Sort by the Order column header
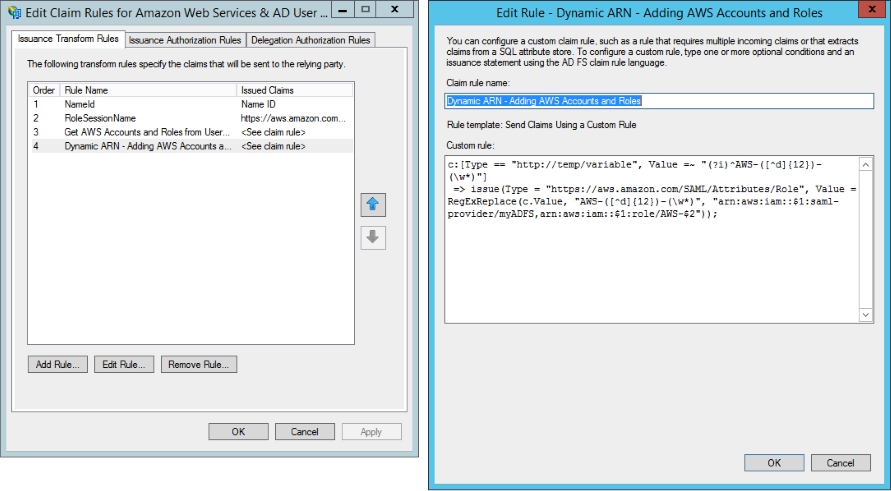 [x=44, y=90]
